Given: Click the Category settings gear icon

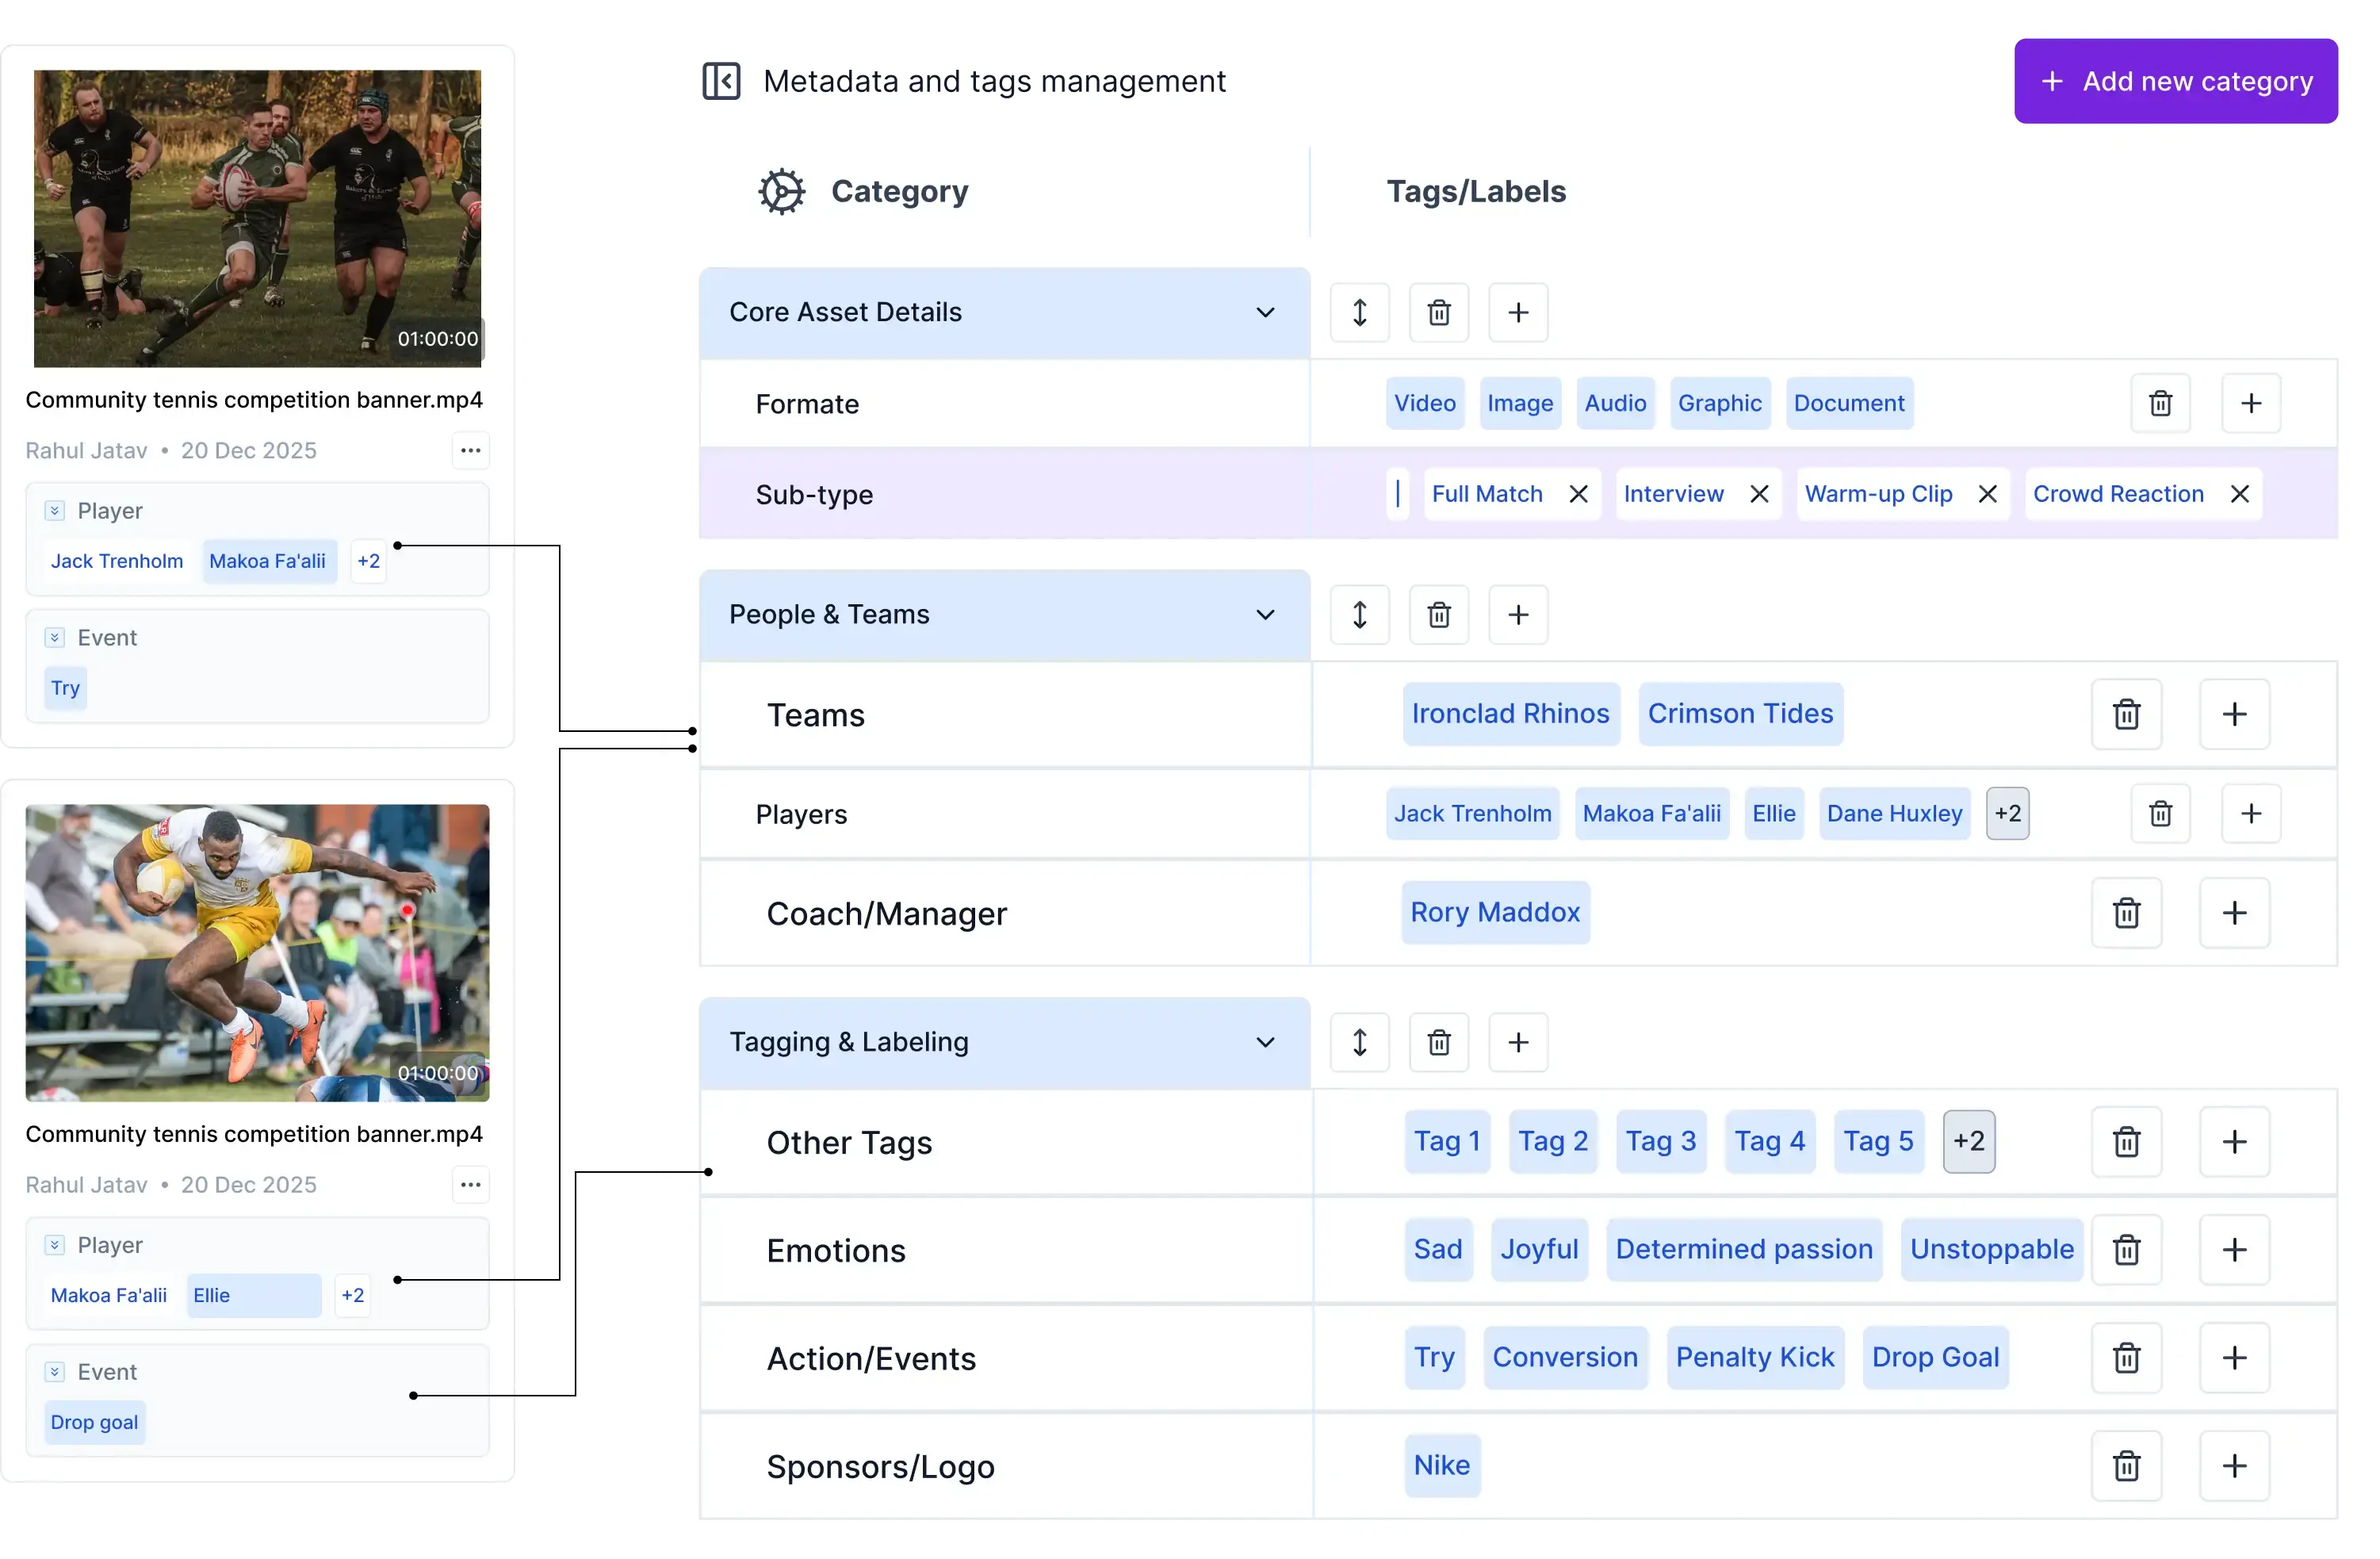Looking at the screenshot, I should (x=781, y=191).
